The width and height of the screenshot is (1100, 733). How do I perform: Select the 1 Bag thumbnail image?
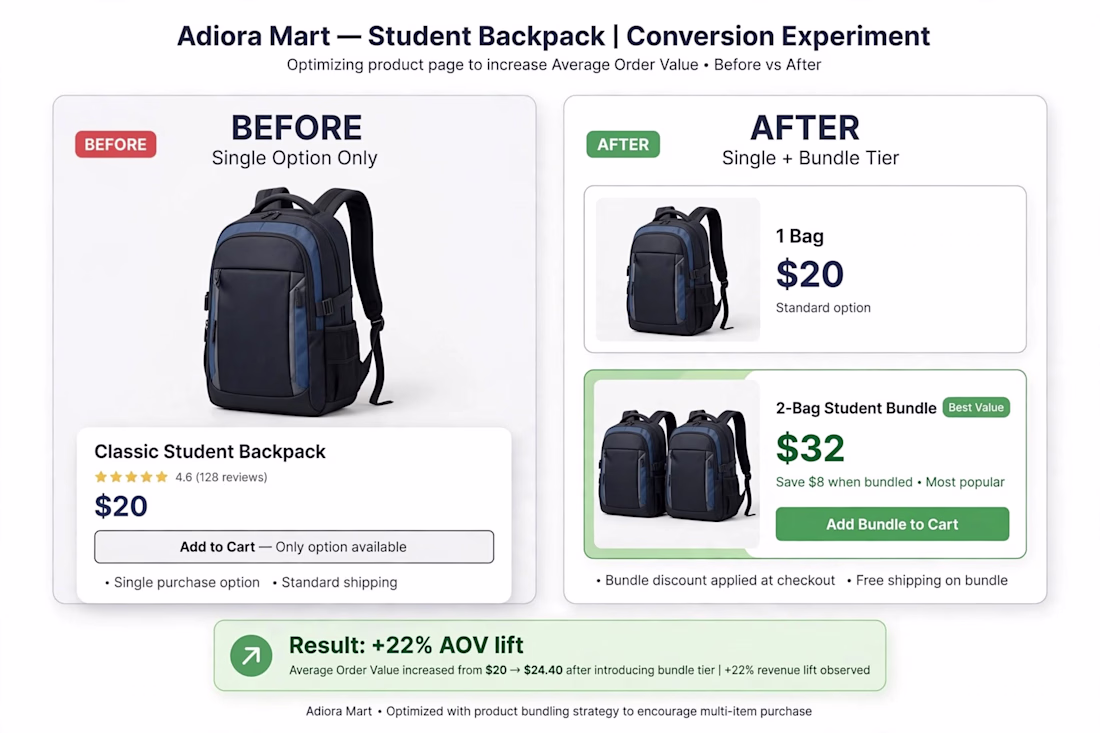coord(678,269)
